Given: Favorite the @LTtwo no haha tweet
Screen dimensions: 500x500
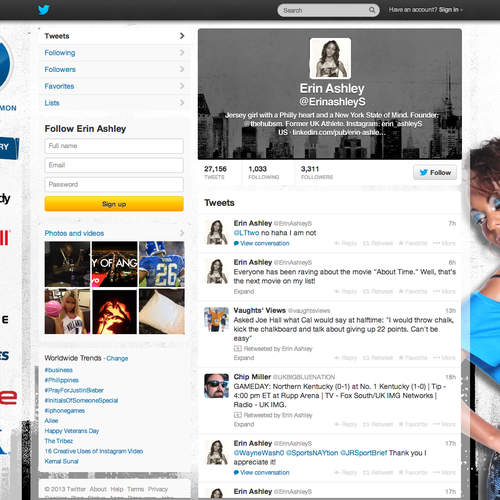Looking at the screenshot, I should click(x=413, y=243).
